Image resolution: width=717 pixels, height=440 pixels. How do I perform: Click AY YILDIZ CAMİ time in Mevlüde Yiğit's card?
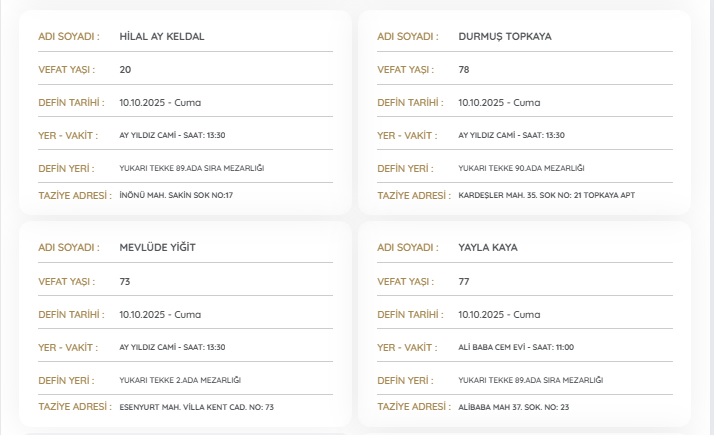(172, 347)
